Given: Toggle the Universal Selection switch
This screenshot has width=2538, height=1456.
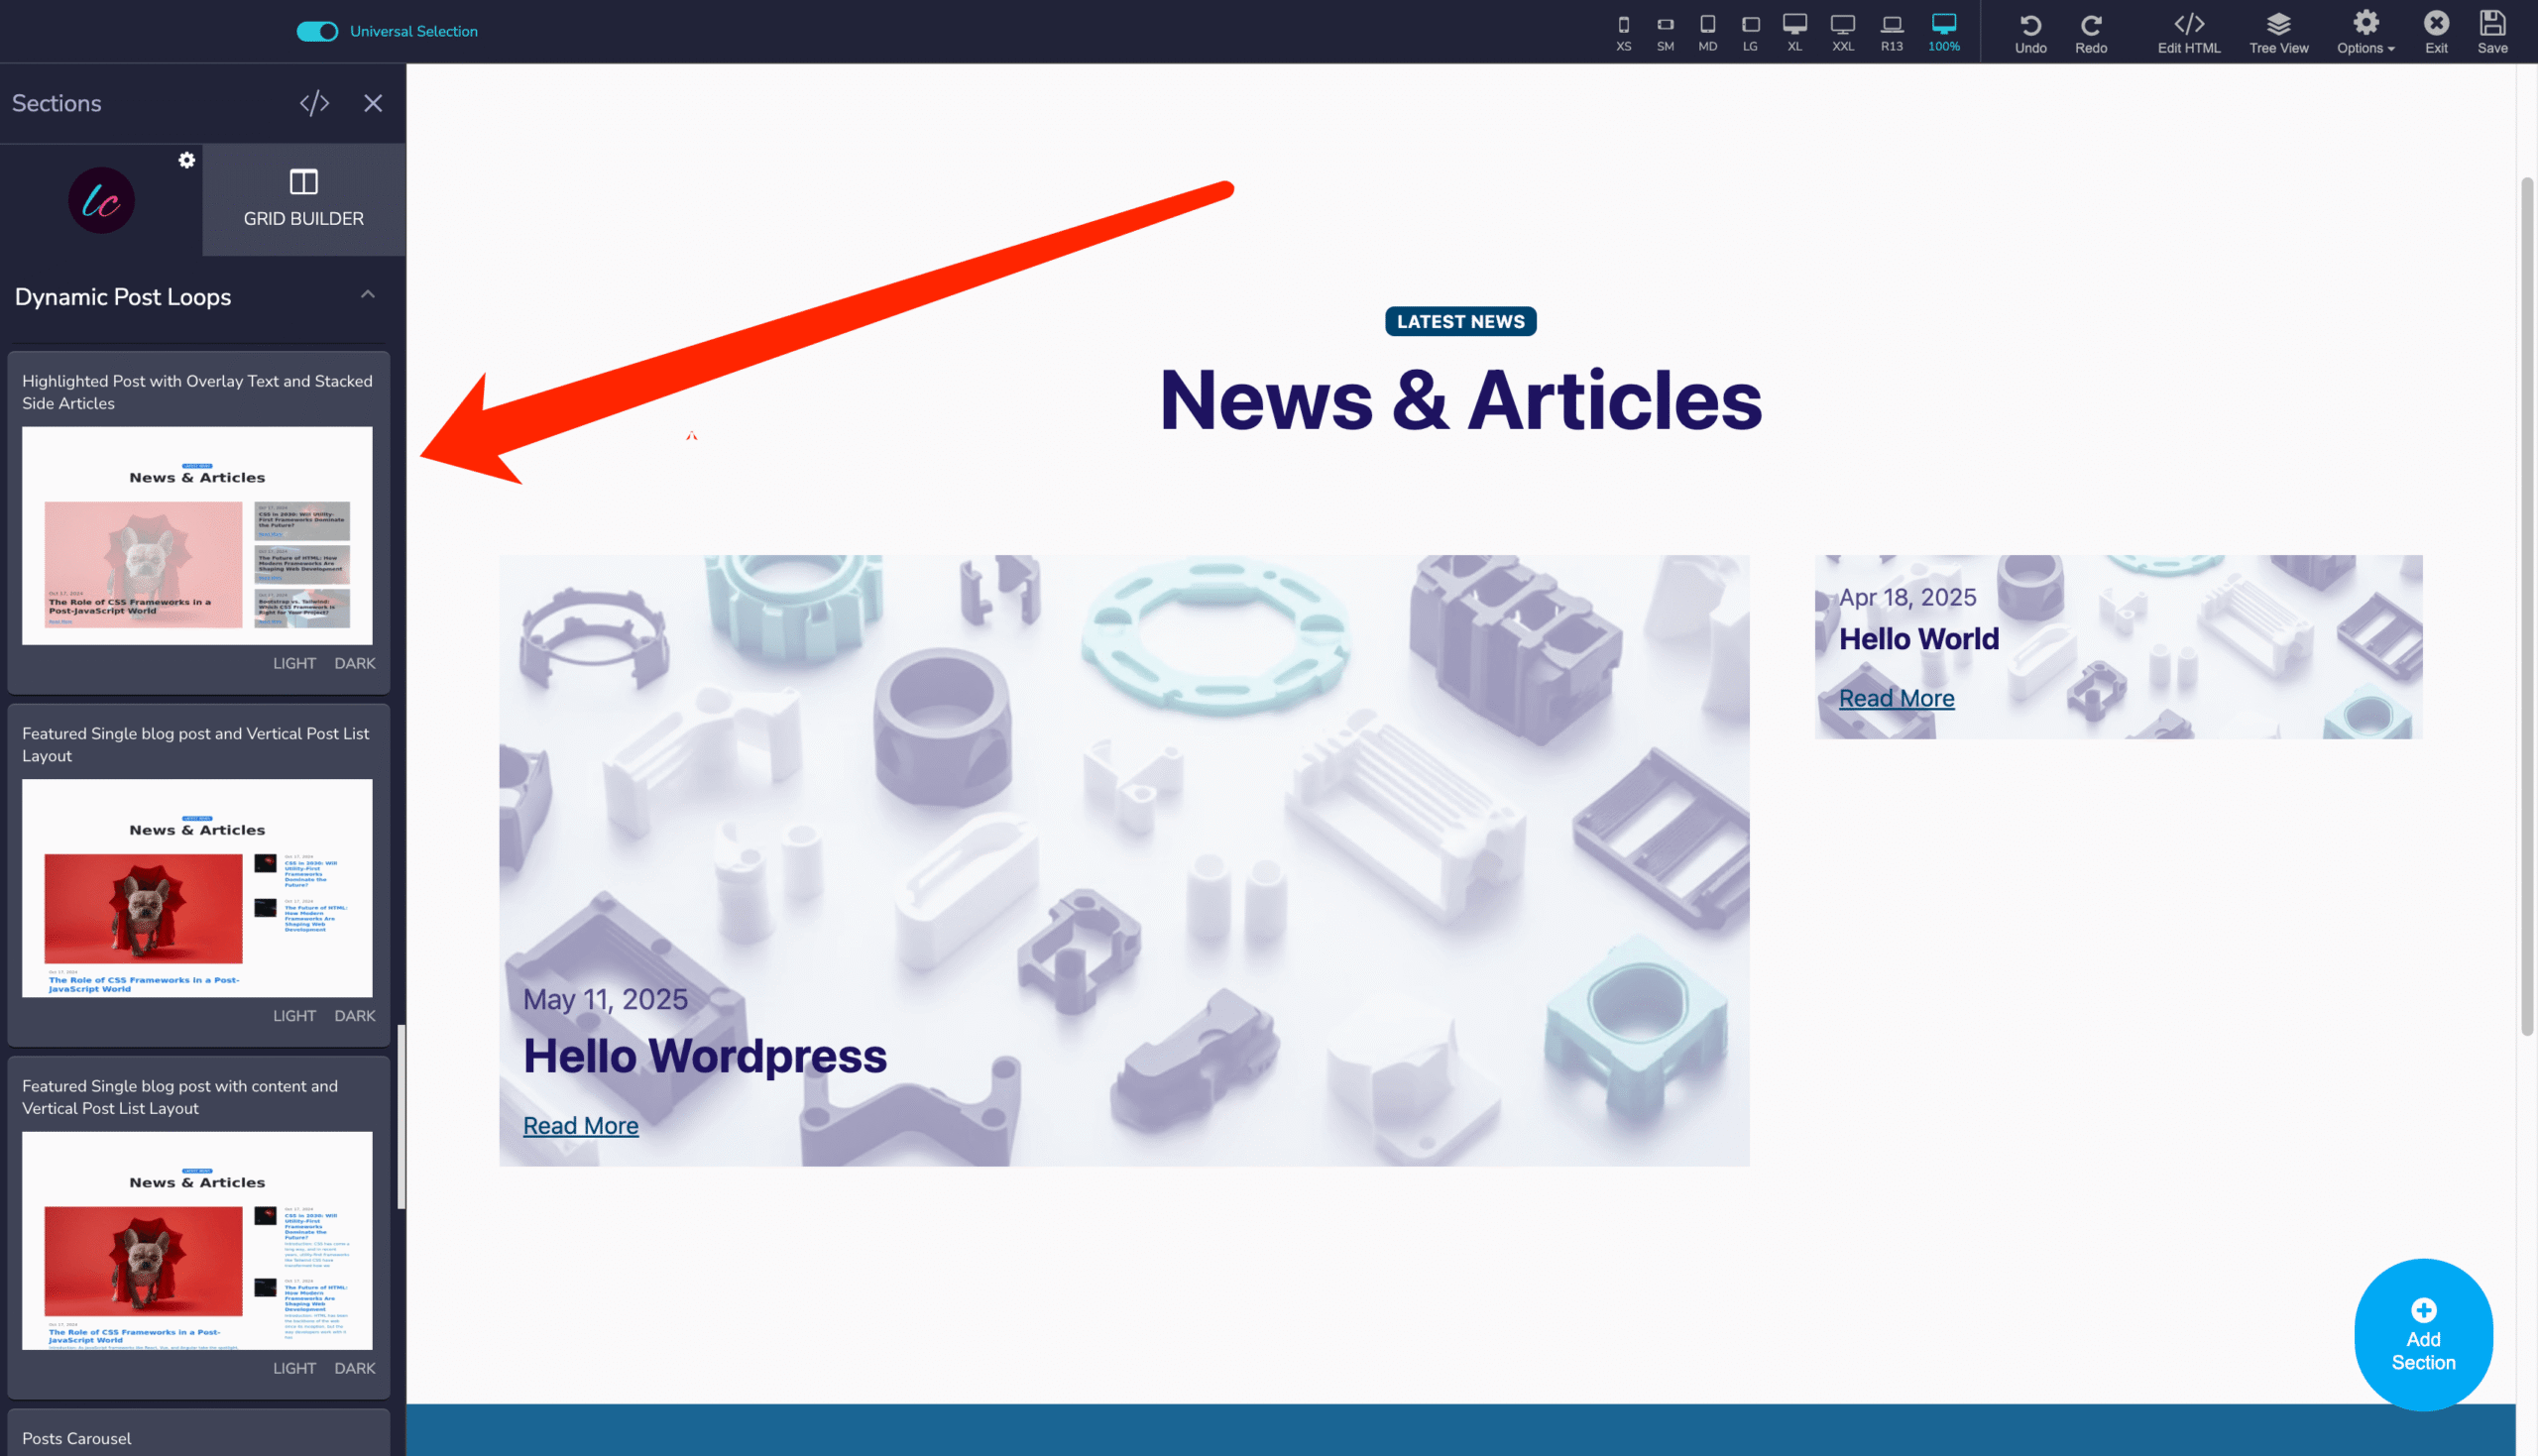Looking at the screenshot, I should pyautogui.click(x=317, y=31).
